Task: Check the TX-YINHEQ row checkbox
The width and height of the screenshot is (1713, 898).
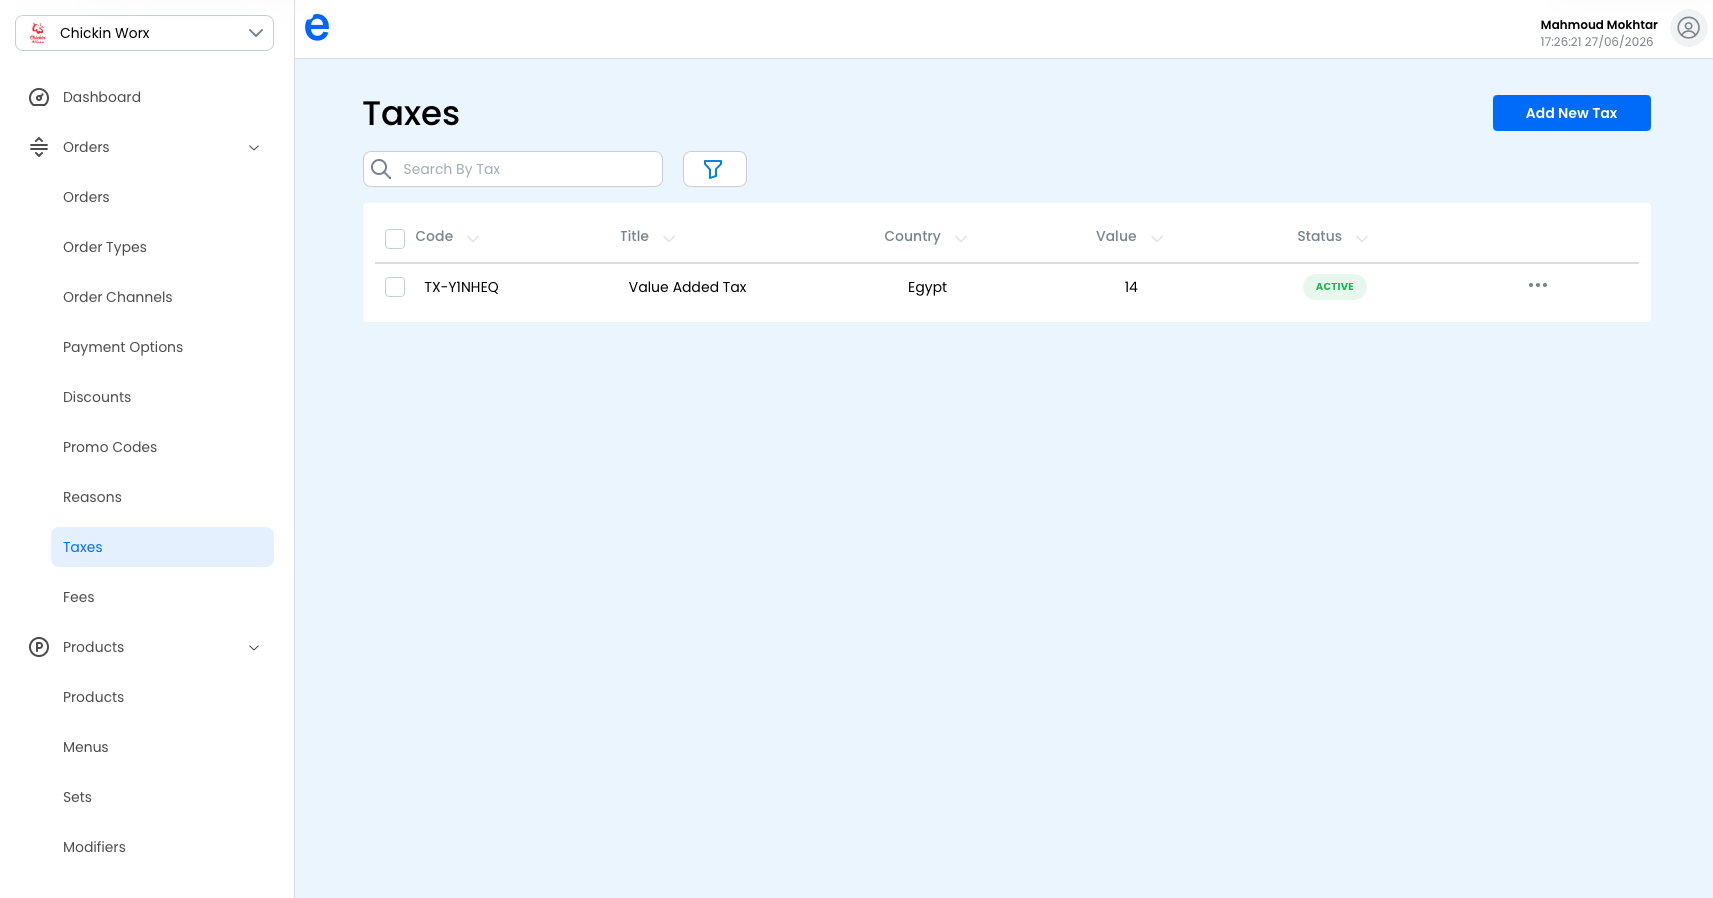Action: click(x=395, y=287)
